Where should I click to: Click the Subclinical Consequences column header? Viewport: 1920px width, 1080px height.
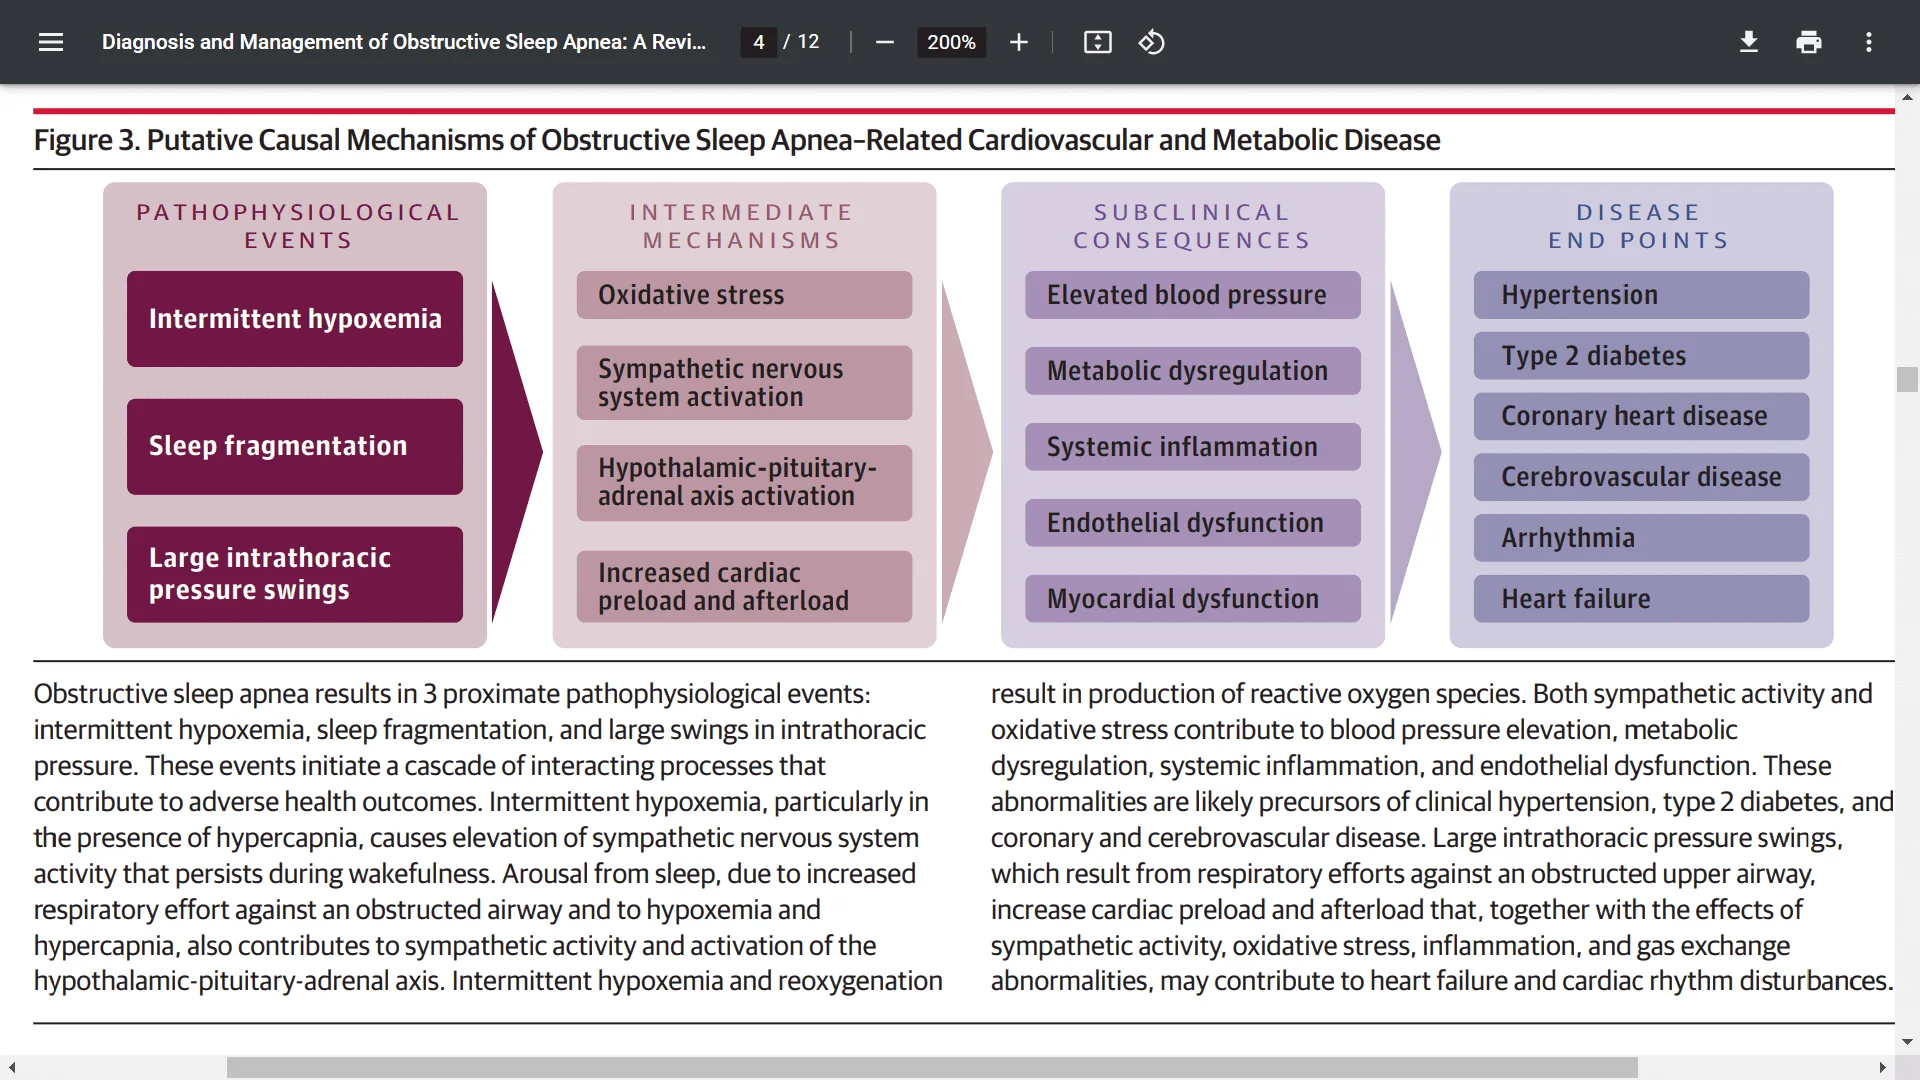pyautogui.click(x=1192, y=226)
